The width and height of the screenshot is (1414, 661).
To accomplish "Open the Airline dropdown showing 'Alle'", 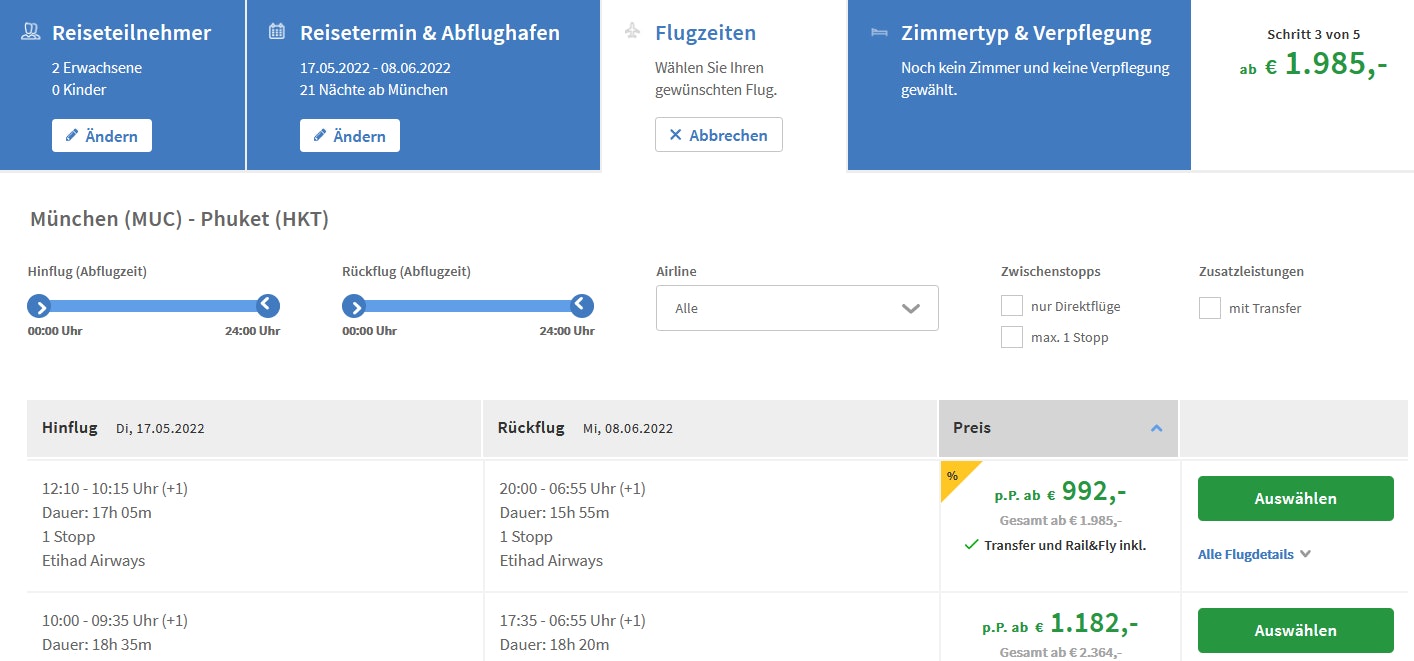I will (797, 308).
